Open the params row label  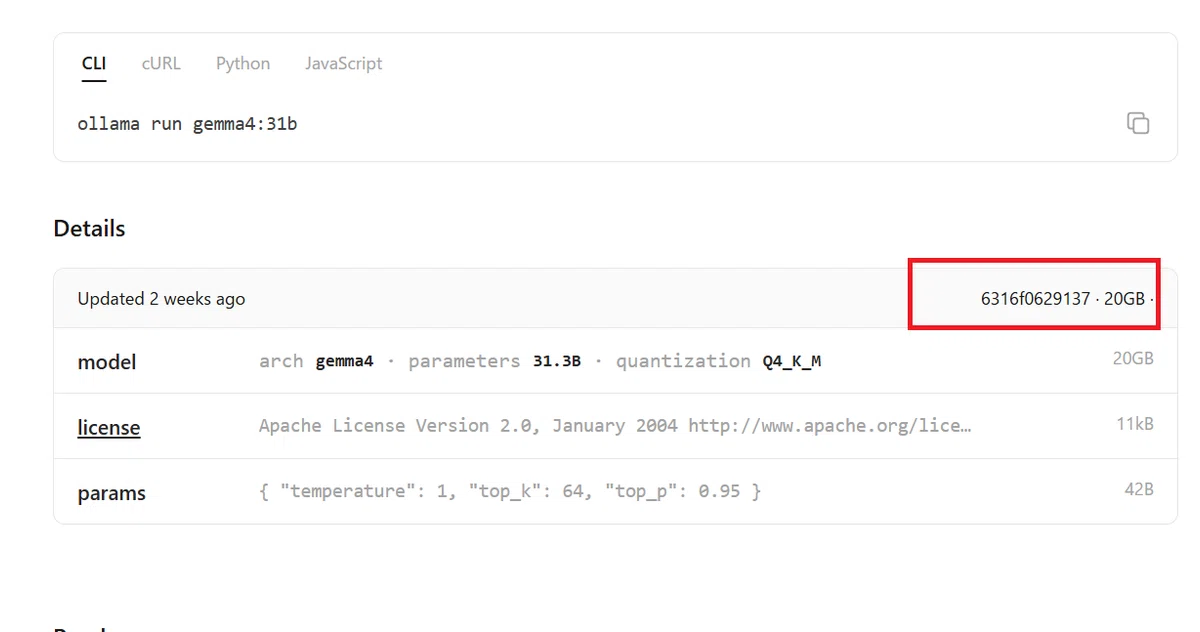[111, 493]
